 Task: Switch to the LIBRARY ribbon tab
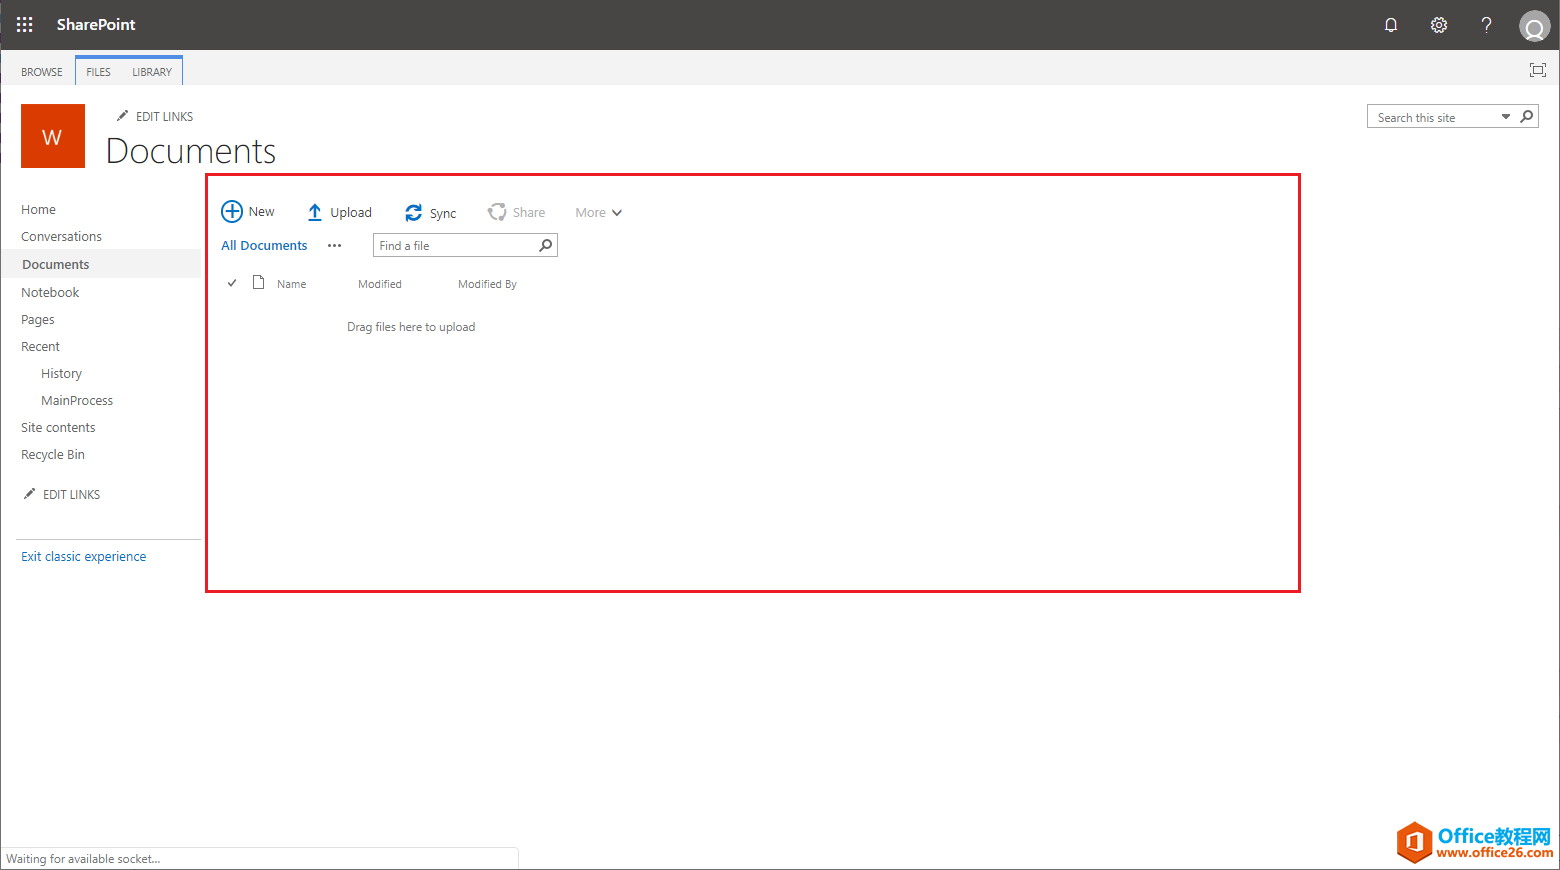point(152,71)
